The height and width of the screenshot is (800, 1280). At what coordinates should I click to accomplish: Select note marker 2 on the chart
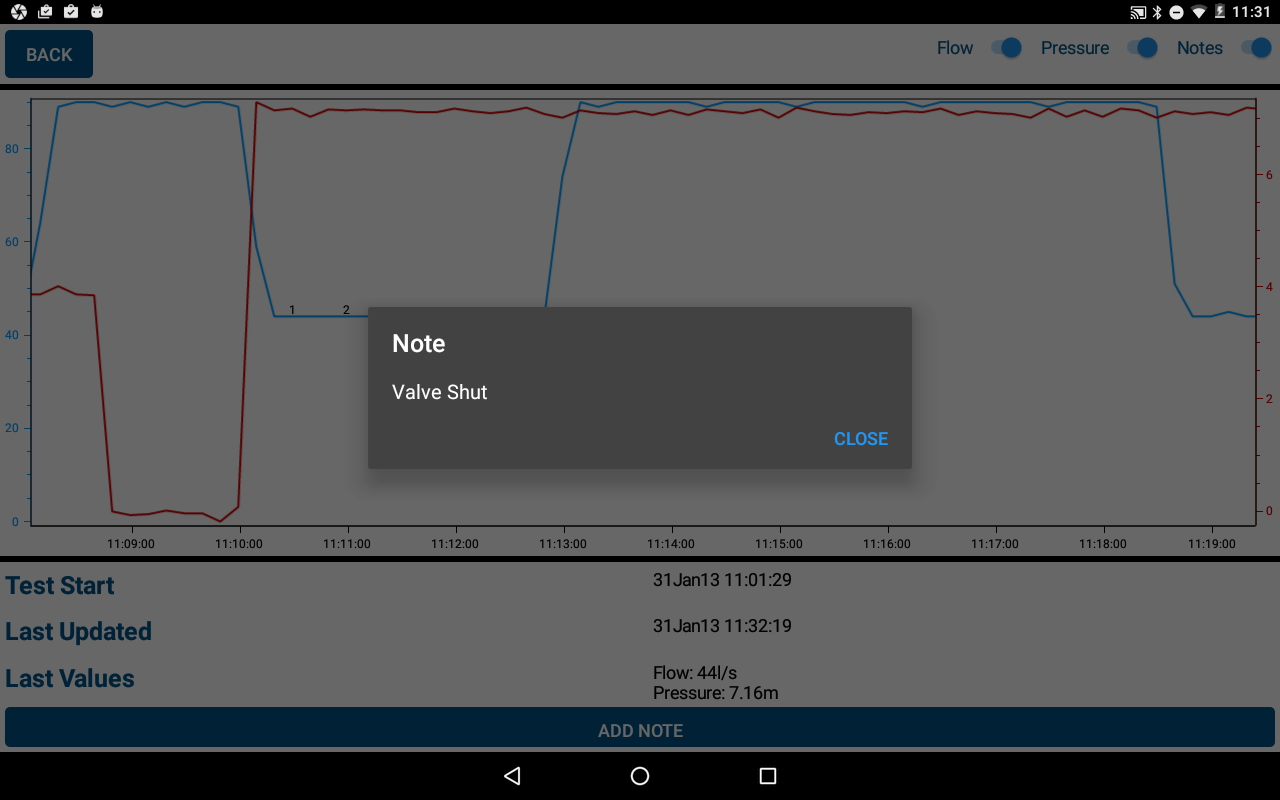[x=346, y=310]
